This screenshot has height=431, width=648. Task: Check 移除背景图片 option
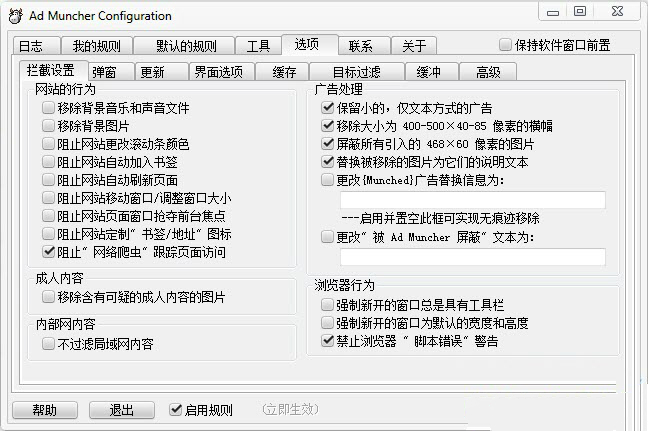point(48,126)
